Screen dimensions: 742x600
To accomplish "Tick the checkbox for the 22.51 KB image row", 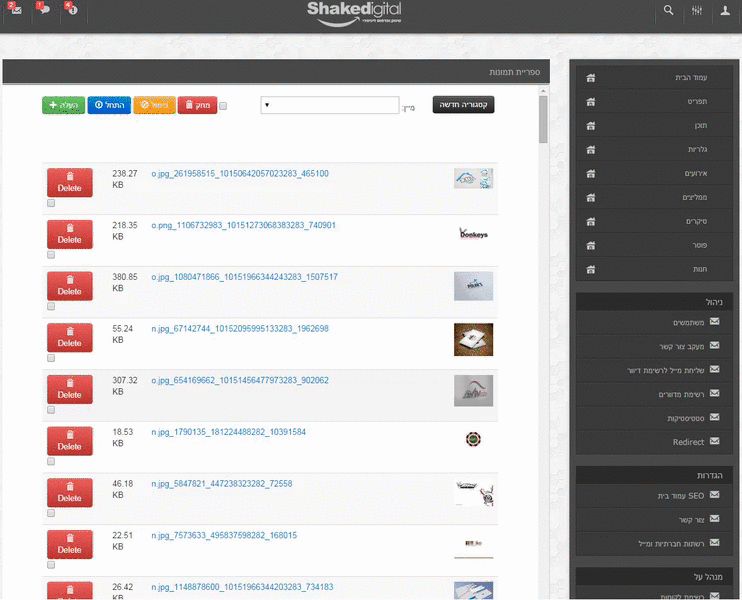I will tap(51, 565).
